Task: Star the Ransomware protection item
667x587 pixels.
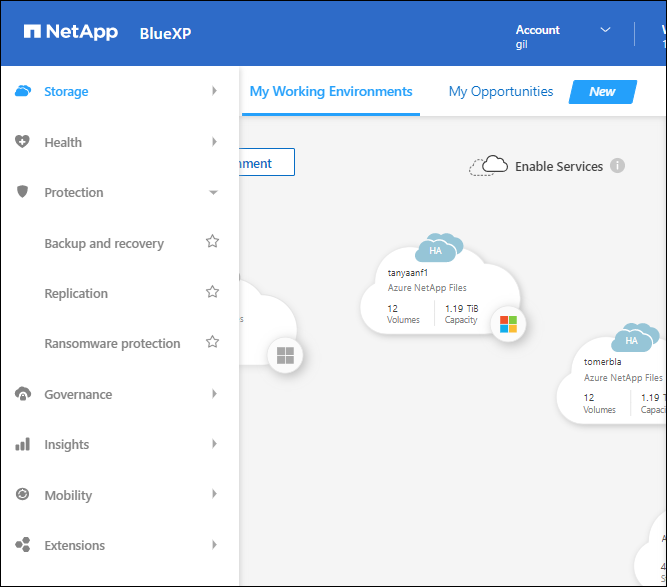Action: point(212,342)
